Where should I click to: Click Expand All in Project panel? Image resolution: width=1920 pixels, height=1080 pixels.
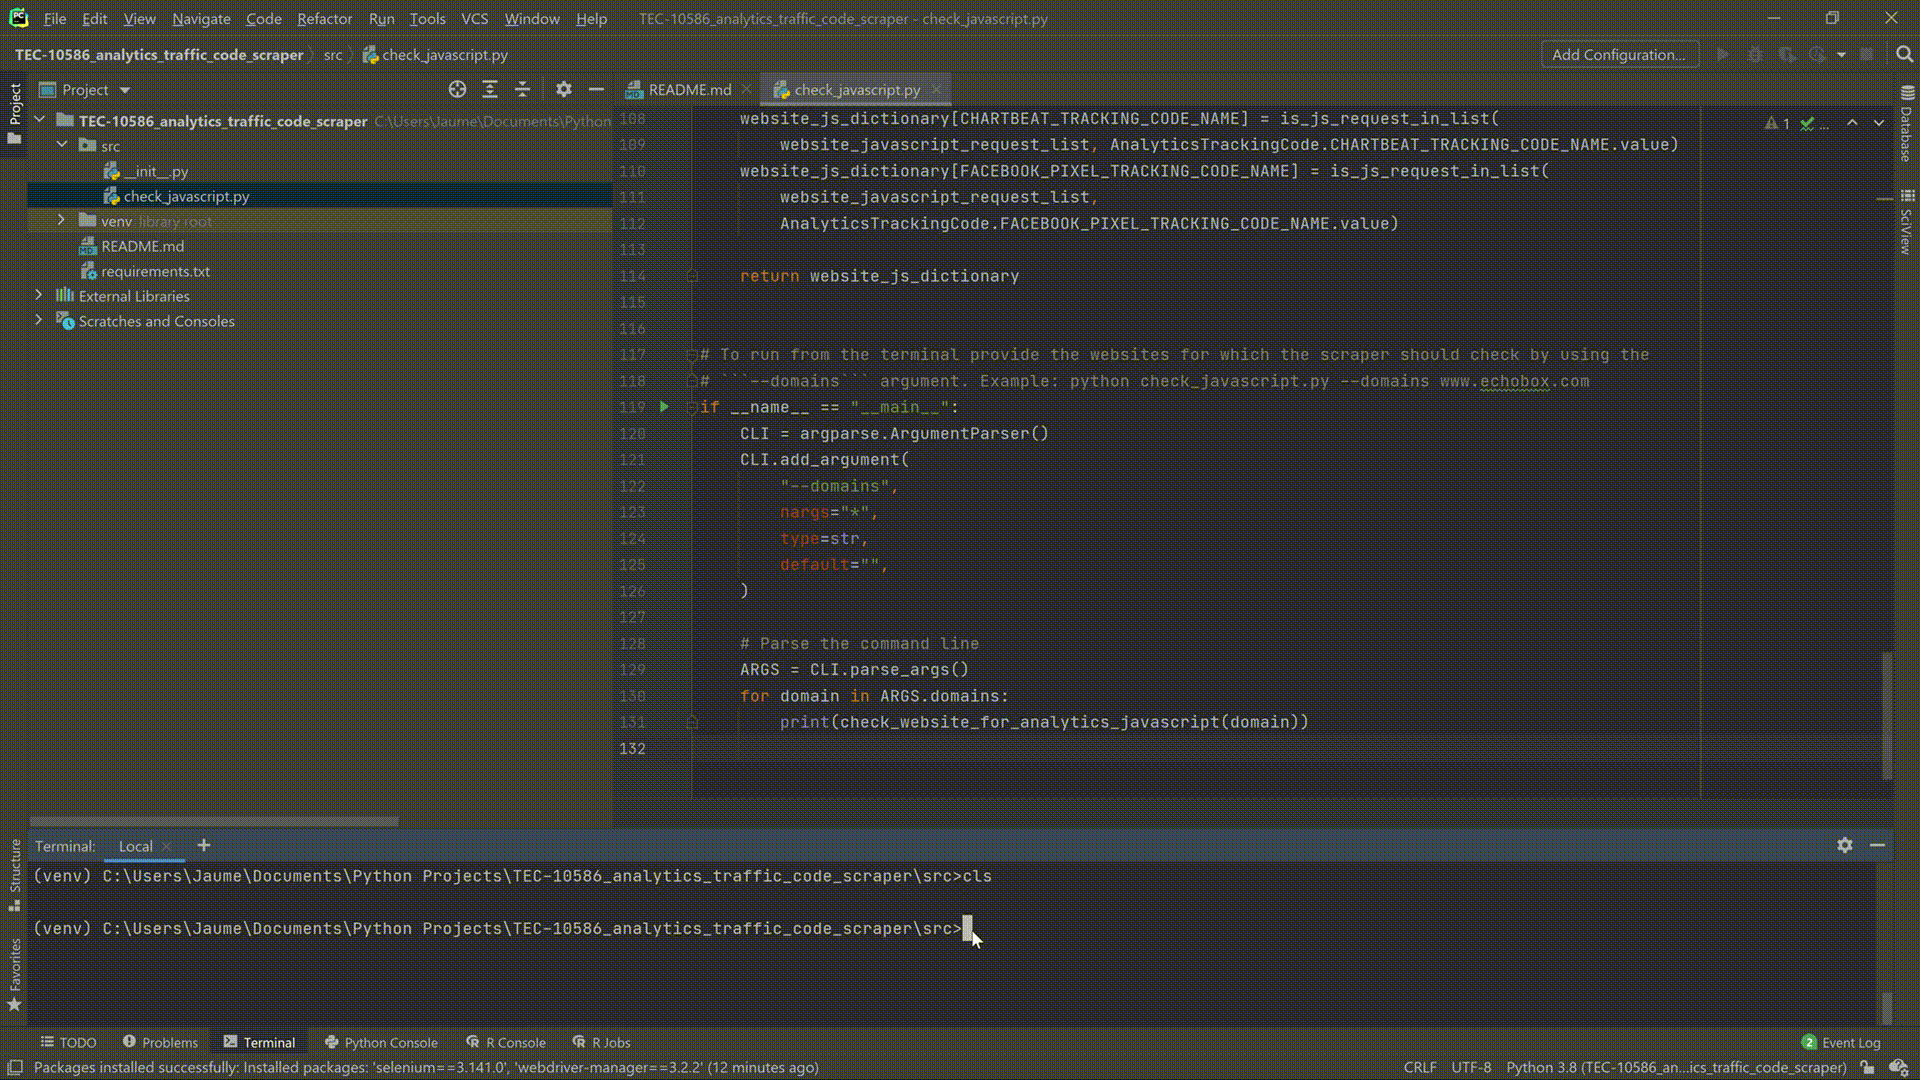(490, 89)
